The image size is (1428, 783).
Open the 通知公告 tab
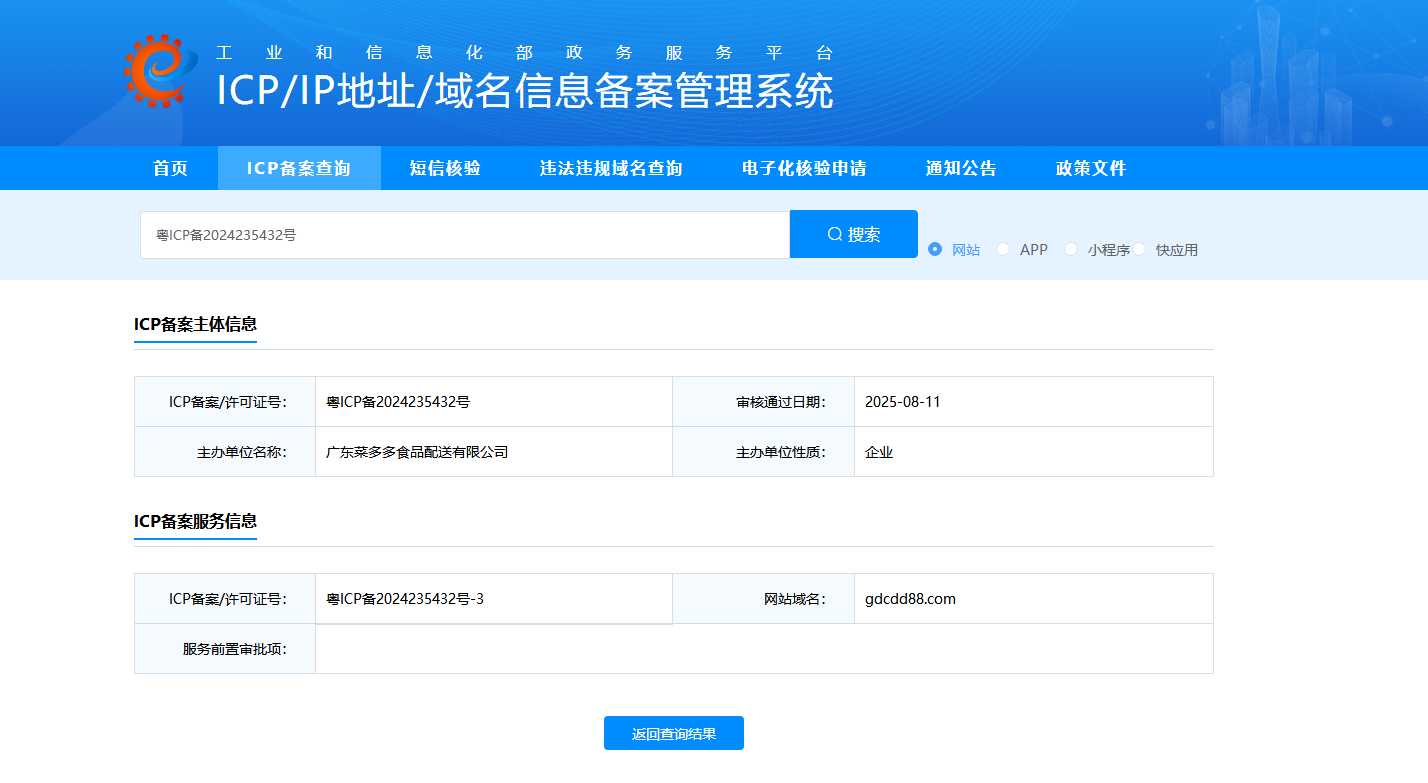(961, 168)
